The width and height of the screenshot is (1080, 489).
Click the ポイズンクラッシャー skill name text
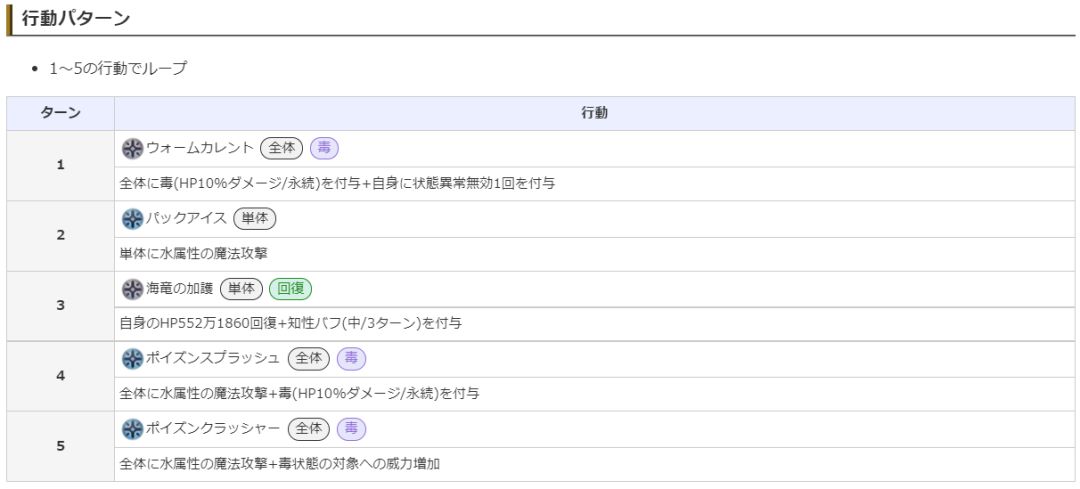(213, 429)
